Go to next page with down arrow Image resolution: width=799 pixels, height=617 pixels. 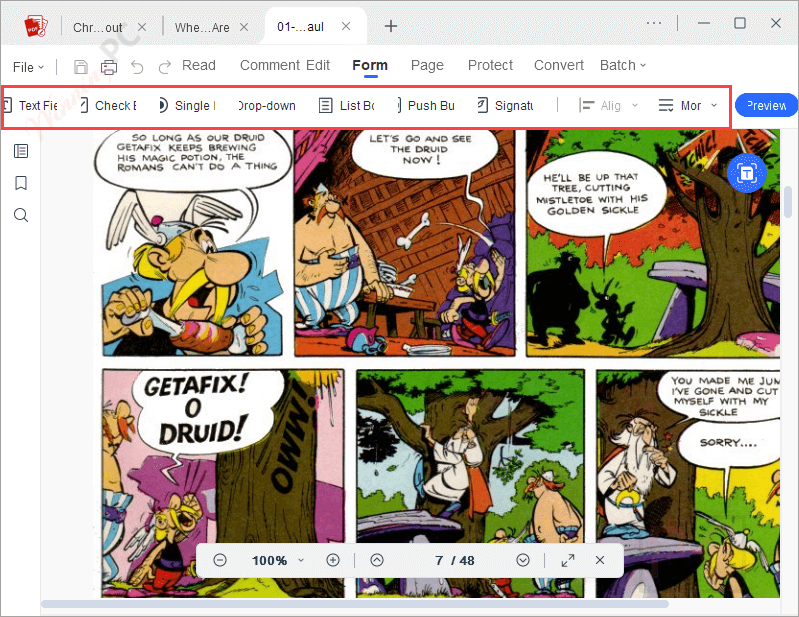(x=523, y=560)
